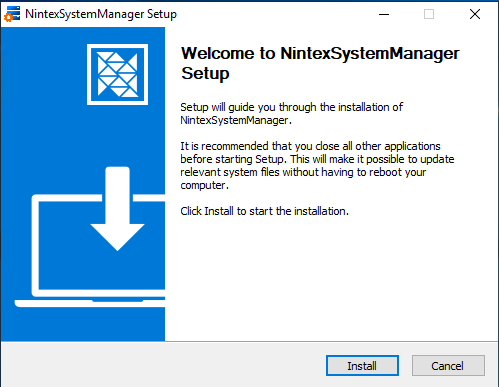Click the 'NintexSystemManager Setup' title bar text

coord(101,14)
